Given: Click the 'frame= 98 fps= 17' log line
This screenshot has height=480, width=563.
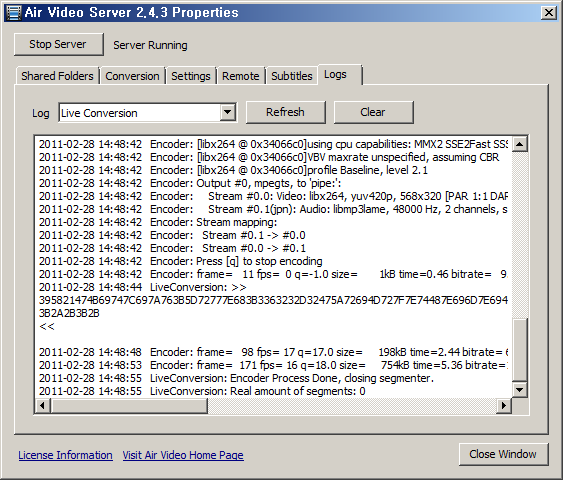Looking at the screenshot, I should coord(274,352).
